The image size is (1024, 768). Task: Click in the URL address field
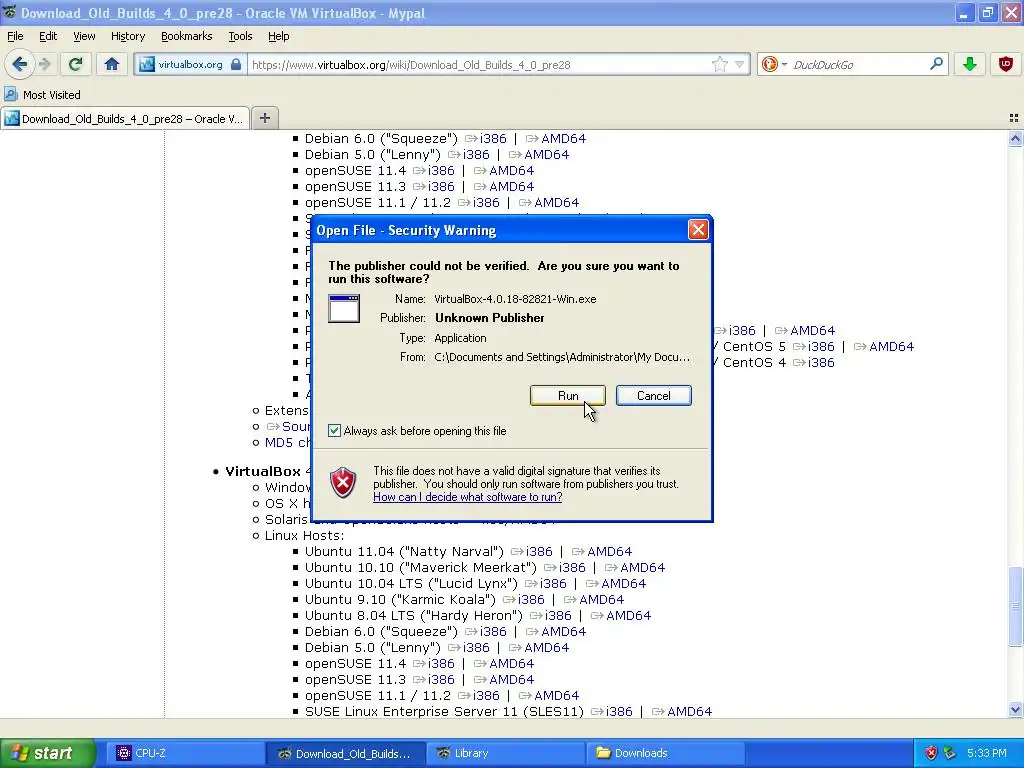(x=480, y=65)
